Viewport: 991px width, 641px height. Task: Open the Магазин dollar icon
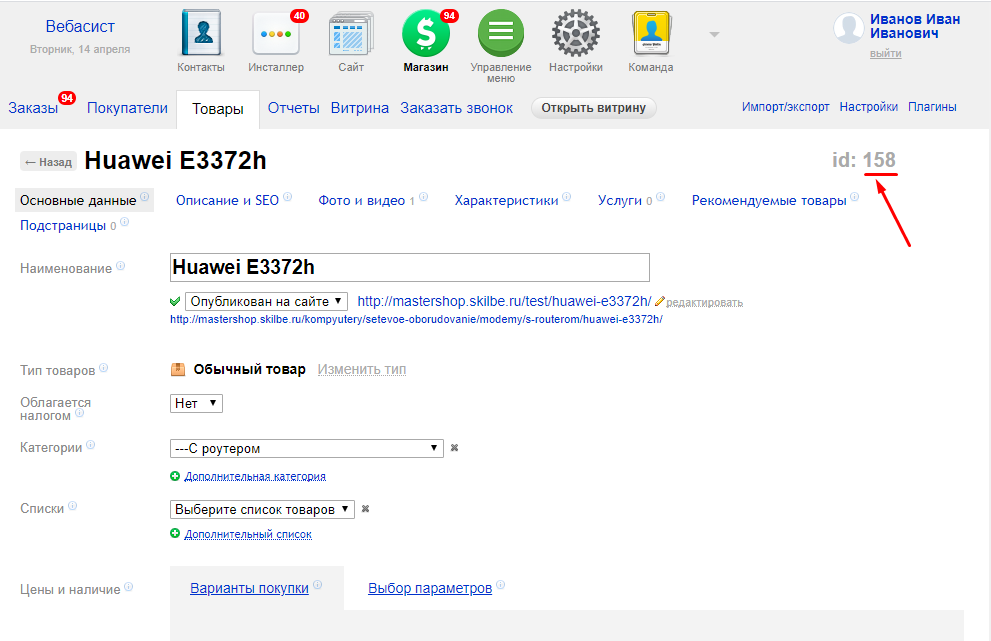coord(426,34)
